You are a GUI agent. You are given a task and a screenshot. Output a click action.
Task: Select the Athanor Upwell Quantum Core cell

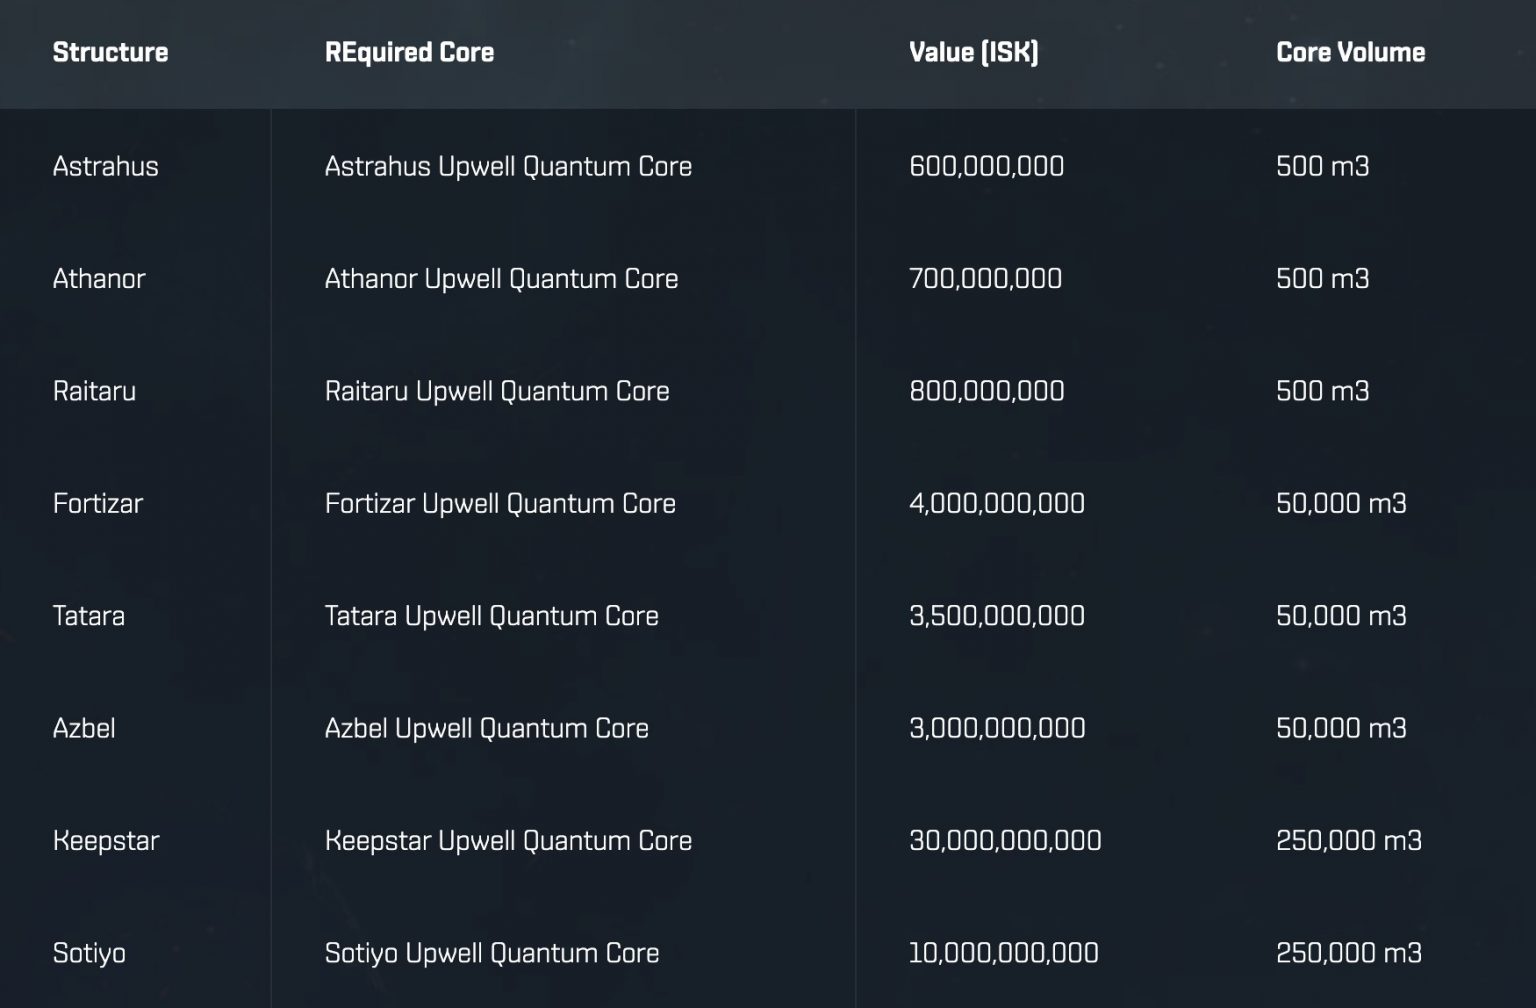coord(501,278)
